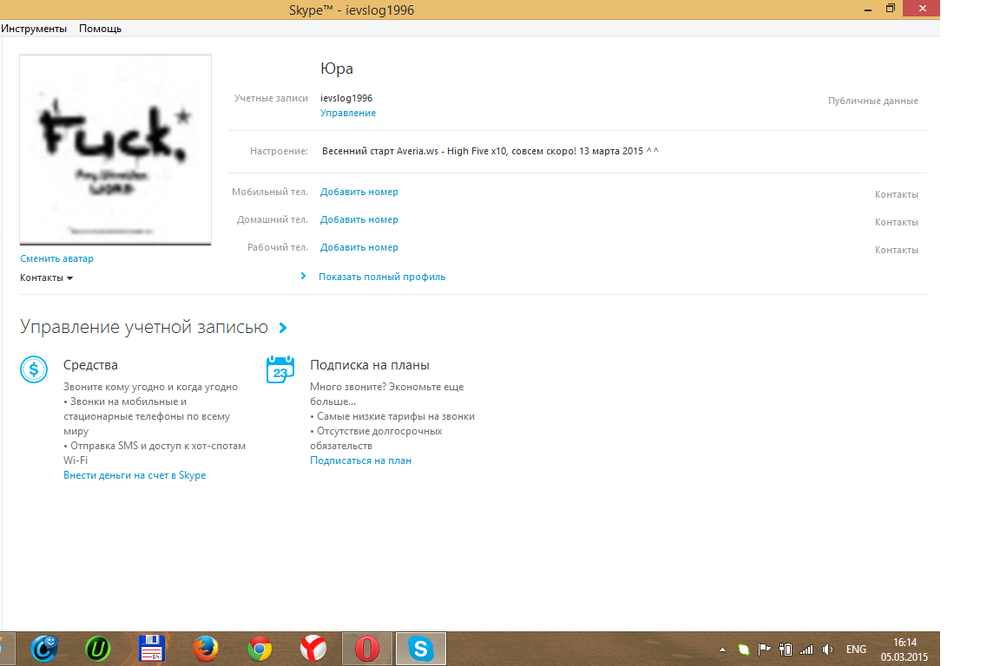Expand the Контакты dropdown under the avatar
Image resolution: width=1000 pixels, height=666 pixels.
click(47, 278)
